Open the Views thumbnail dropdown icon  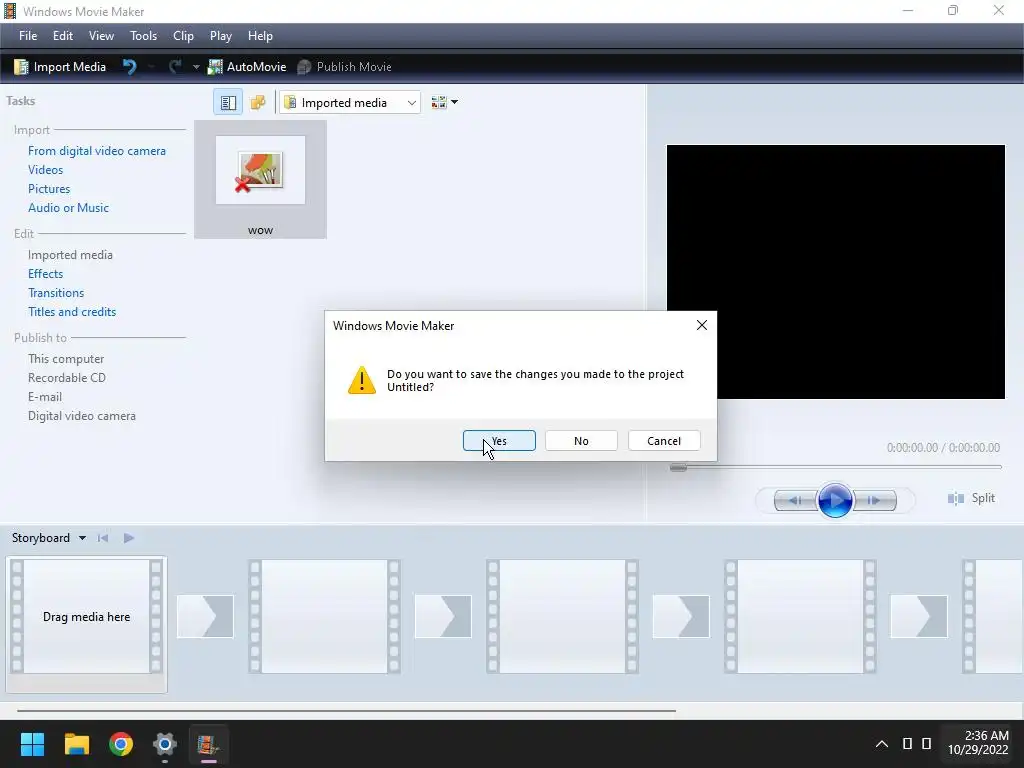pos(444,102)
